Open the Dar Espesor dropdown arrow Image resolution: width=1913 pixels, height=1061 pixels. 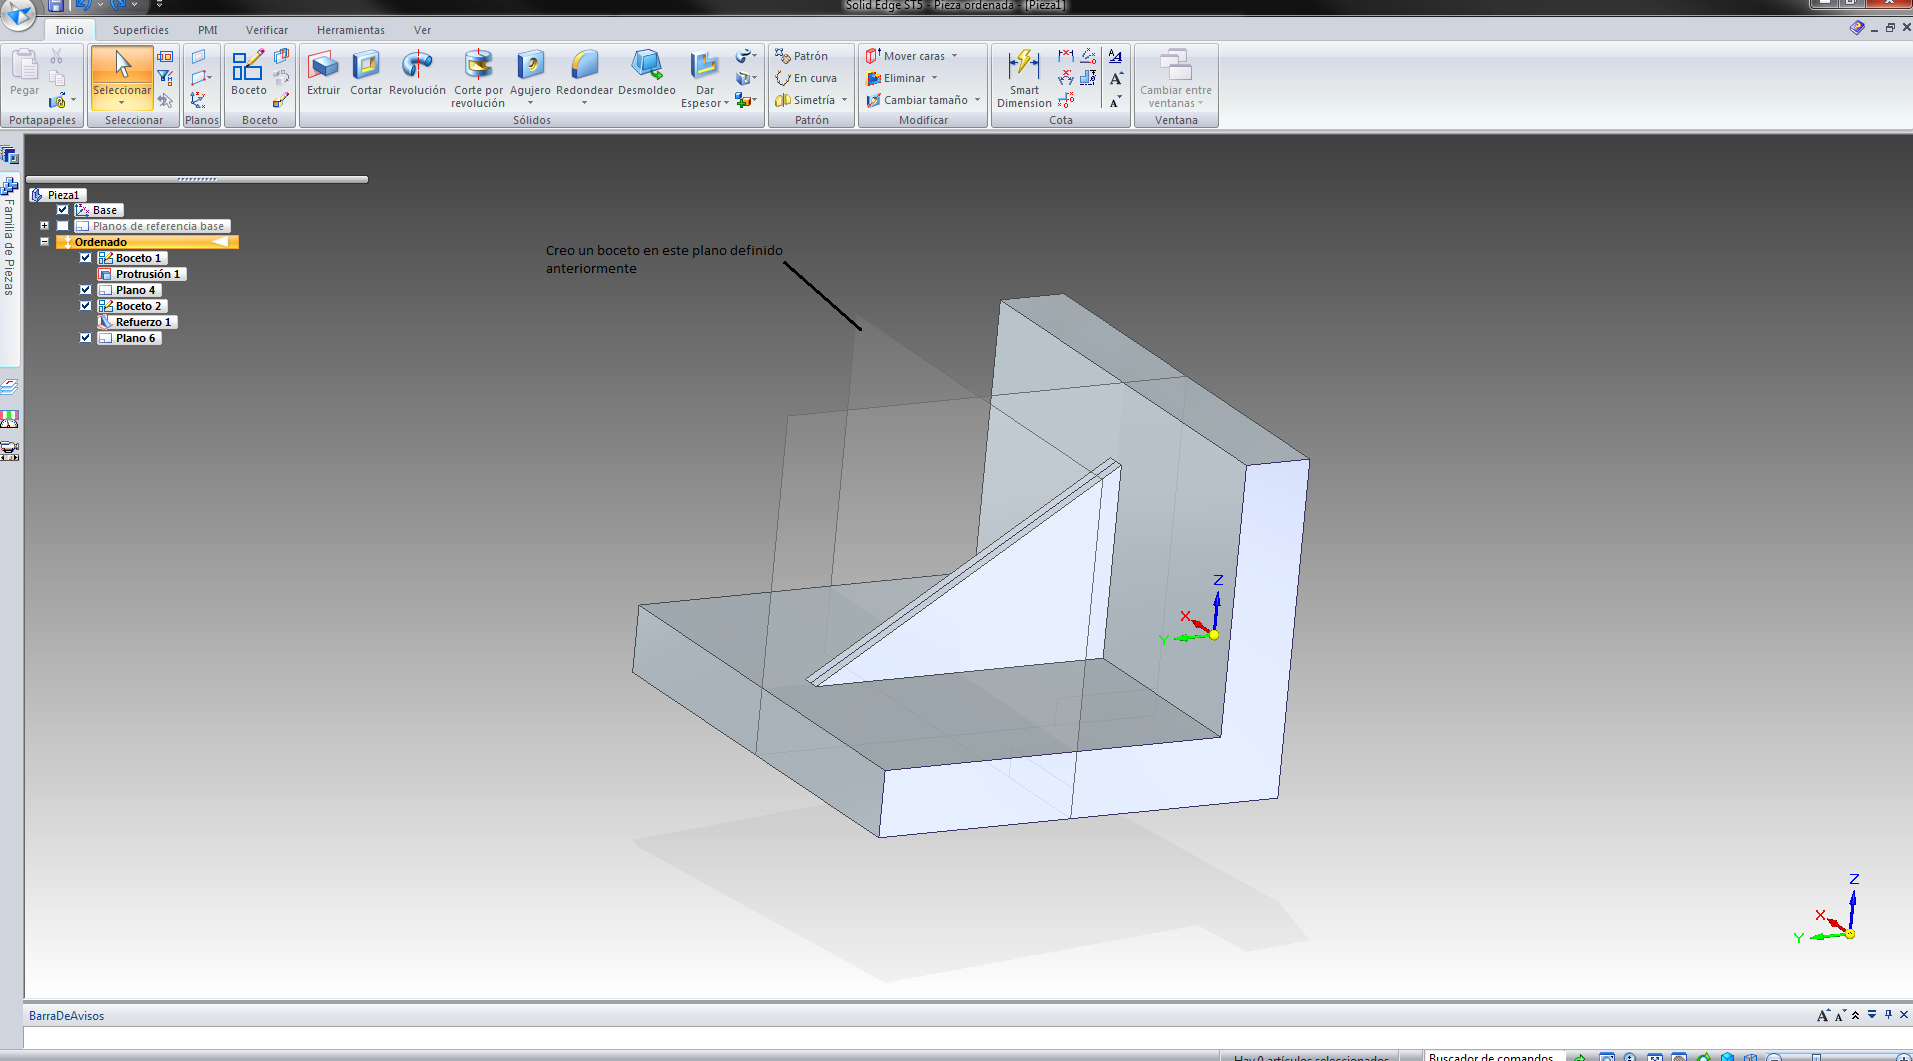(x=726, y=103)
